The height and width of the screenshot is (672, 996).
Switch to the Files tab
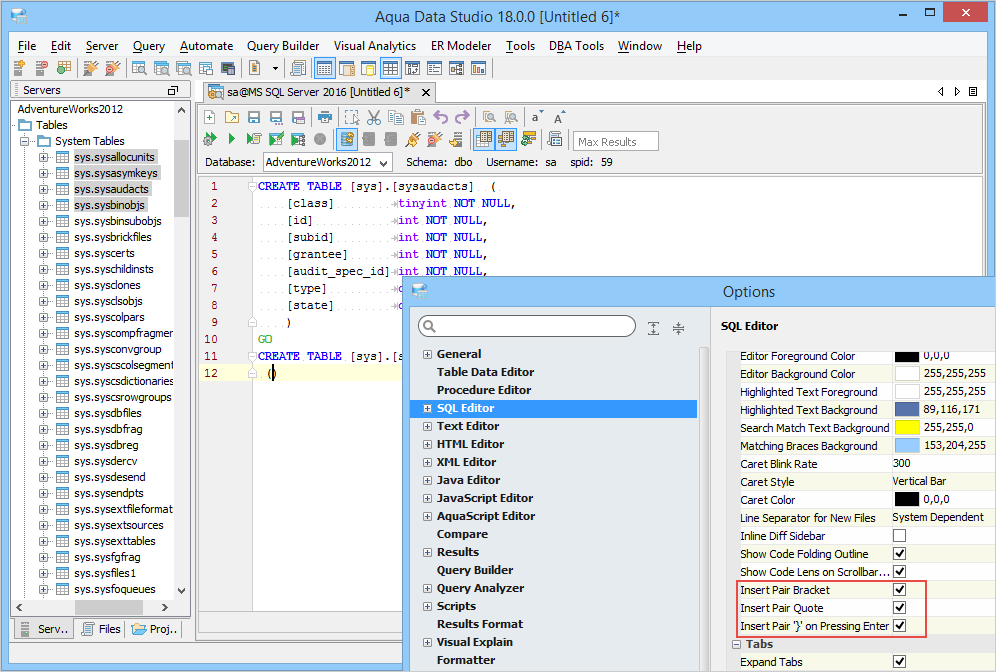[x=100, y=629]
